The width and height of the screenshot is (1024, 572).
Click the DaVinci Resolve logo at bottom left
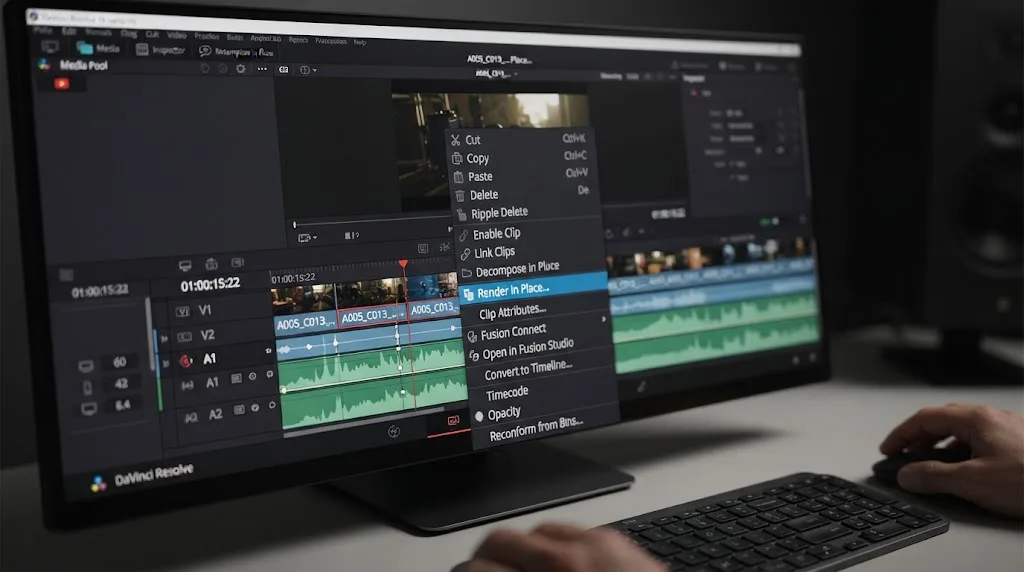tap(99, 484)
